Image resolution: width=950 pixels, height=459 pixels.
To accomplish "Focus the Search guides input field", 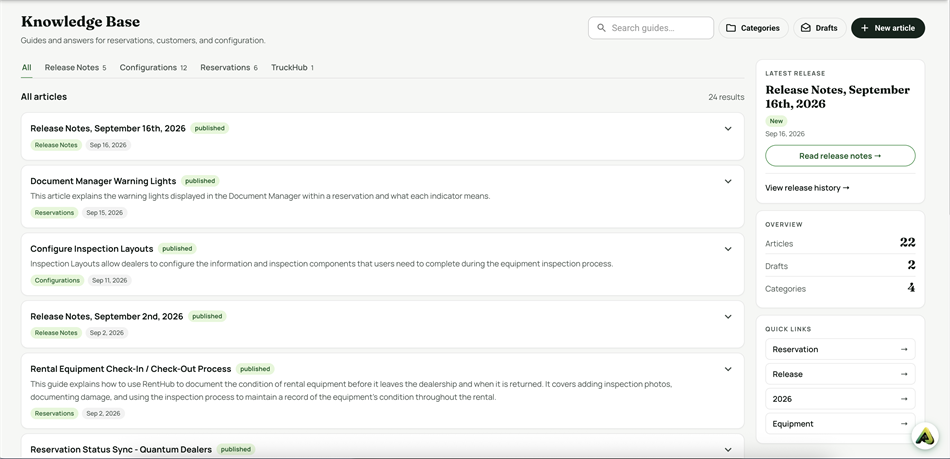I will (x=651, y=28).
